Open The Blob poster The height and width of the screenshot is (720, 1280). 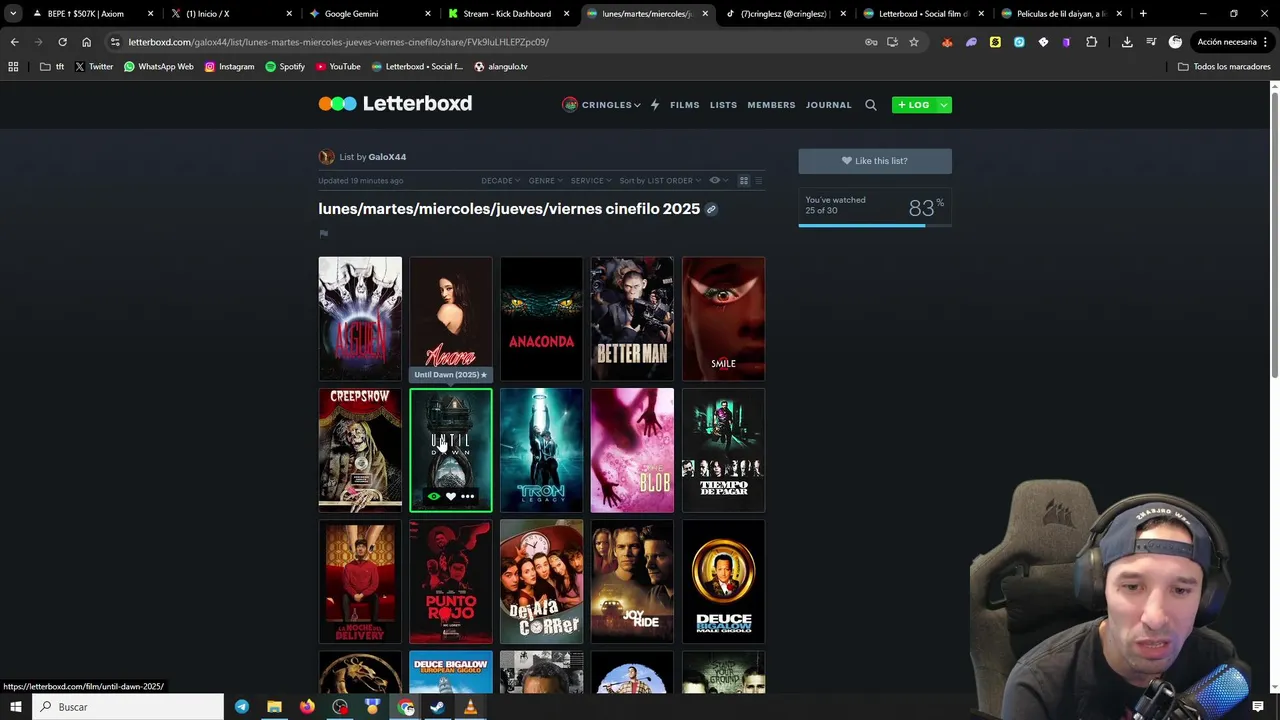click(632, 450)
